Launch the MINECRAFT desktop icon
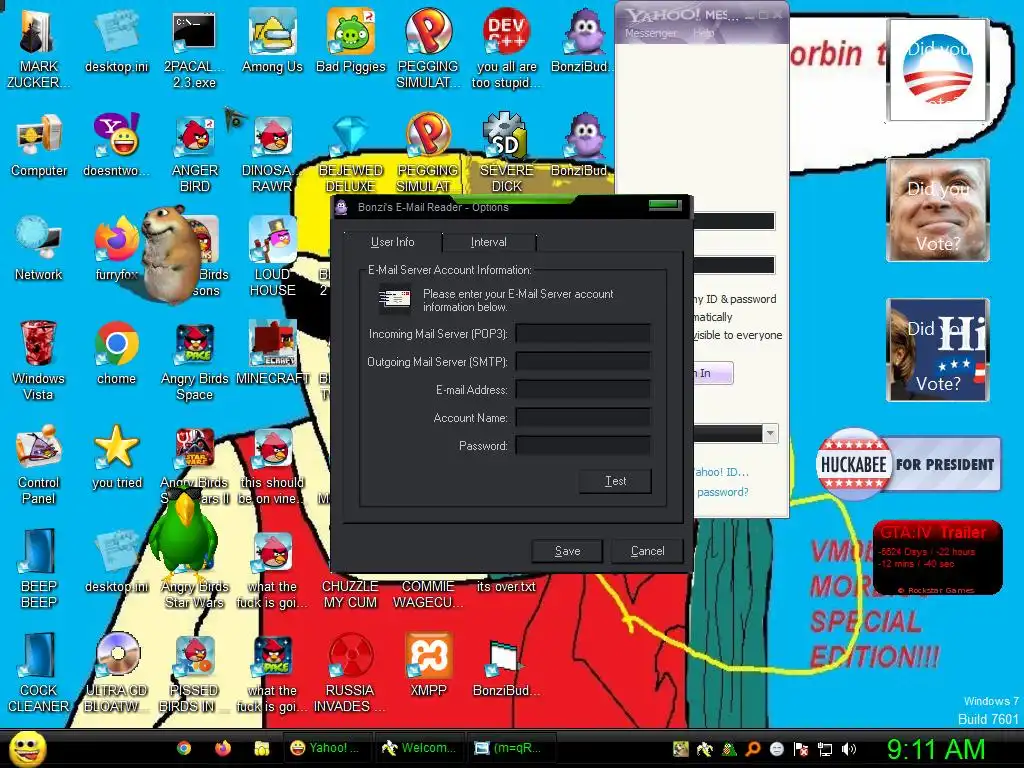The height and width of the screenshot is (768, 1024). pyautogui.click(x=272, y=353)
